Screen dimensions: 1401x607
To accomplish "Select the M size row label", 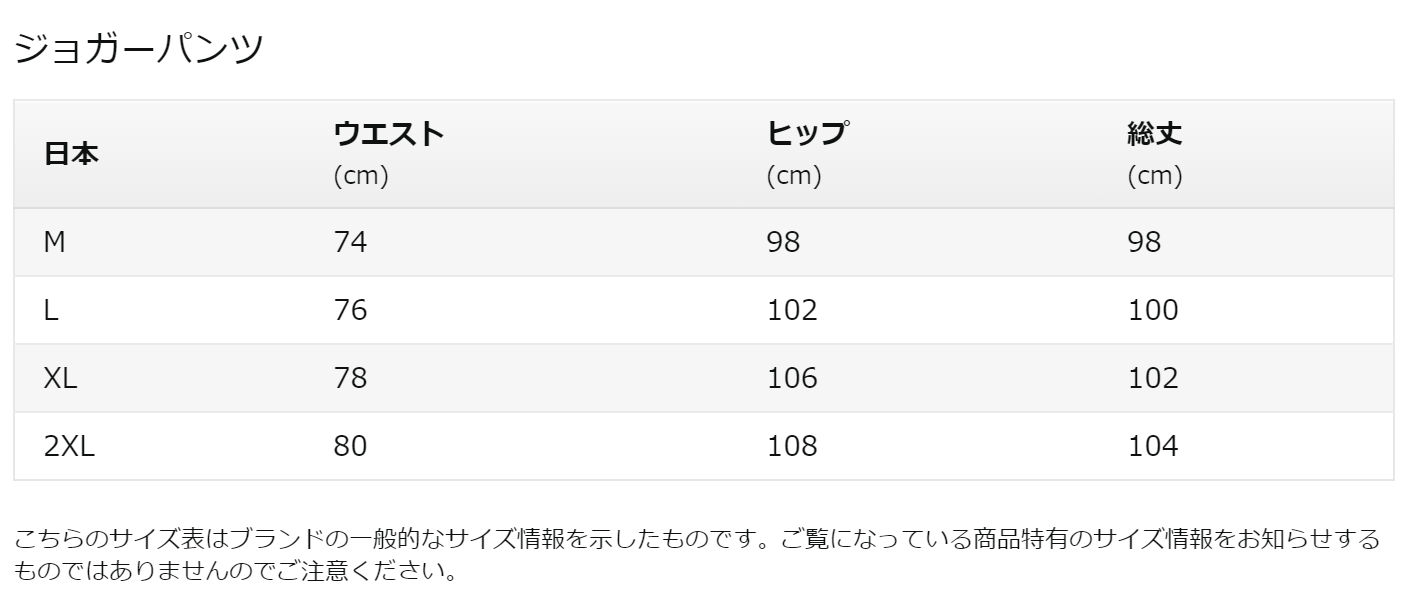I will 55,242.
